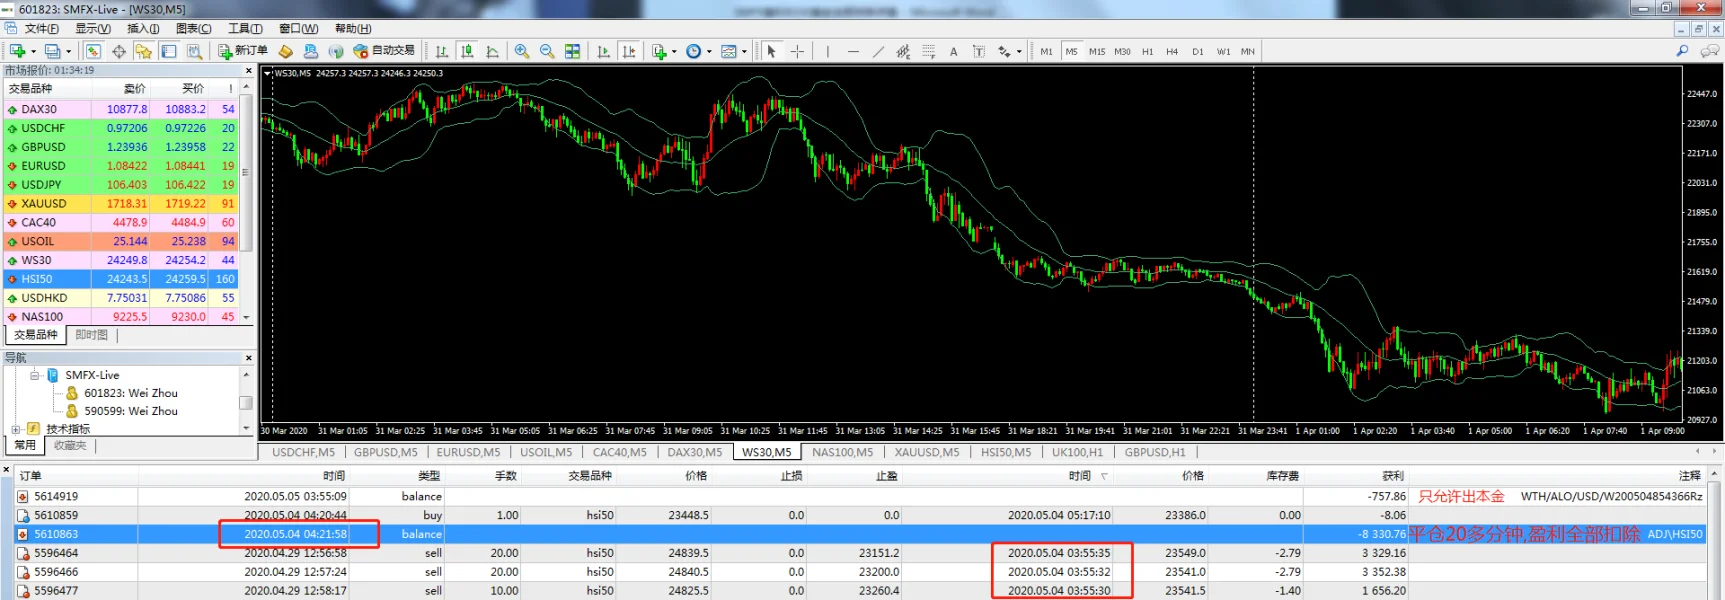
Task: Click the 新订单 (New Order) toolbar button
Action: [x=243, y=51]
